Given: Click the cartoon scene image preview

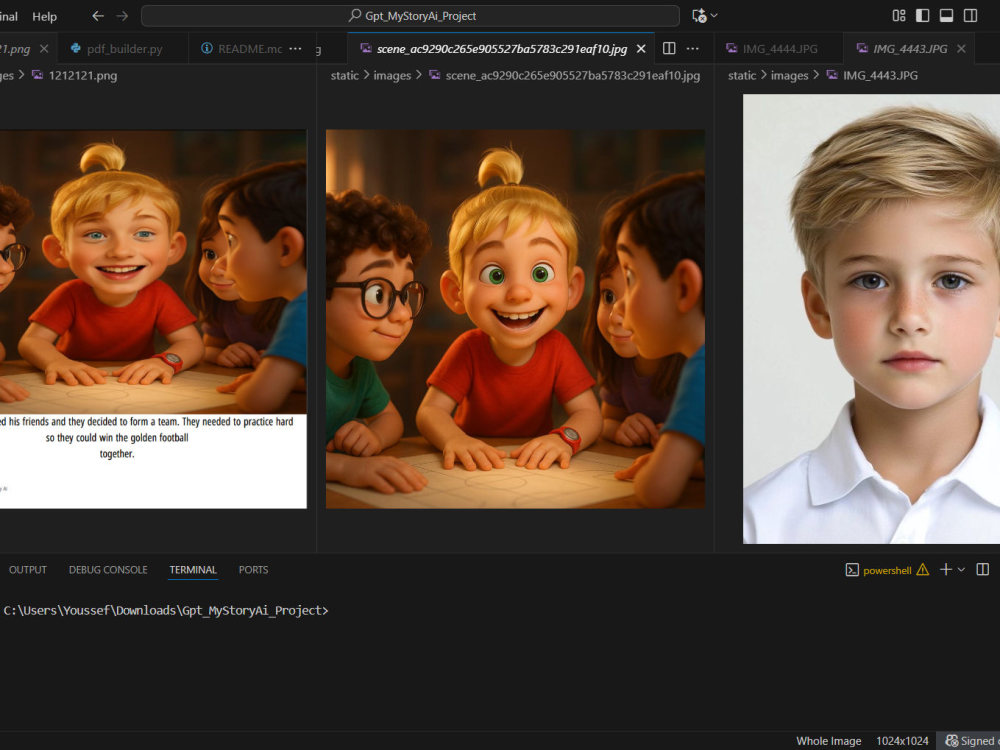Looking at the screenshot, I should (515, 319).
